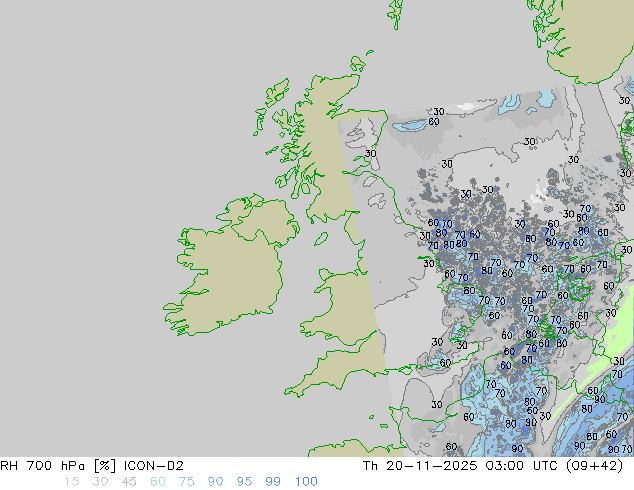
Task: Select the legend value 99
Action: coord(273,482)
